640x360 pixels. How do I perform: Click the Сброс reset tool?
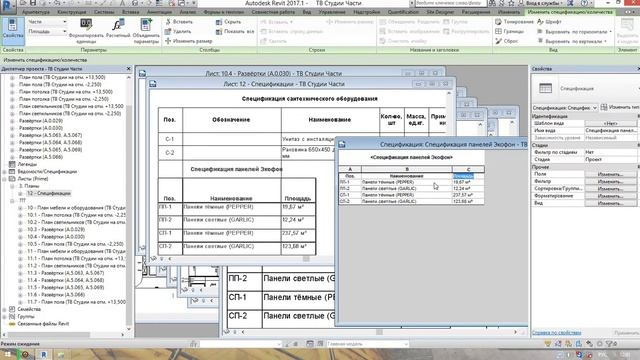[x=507, y=41]
